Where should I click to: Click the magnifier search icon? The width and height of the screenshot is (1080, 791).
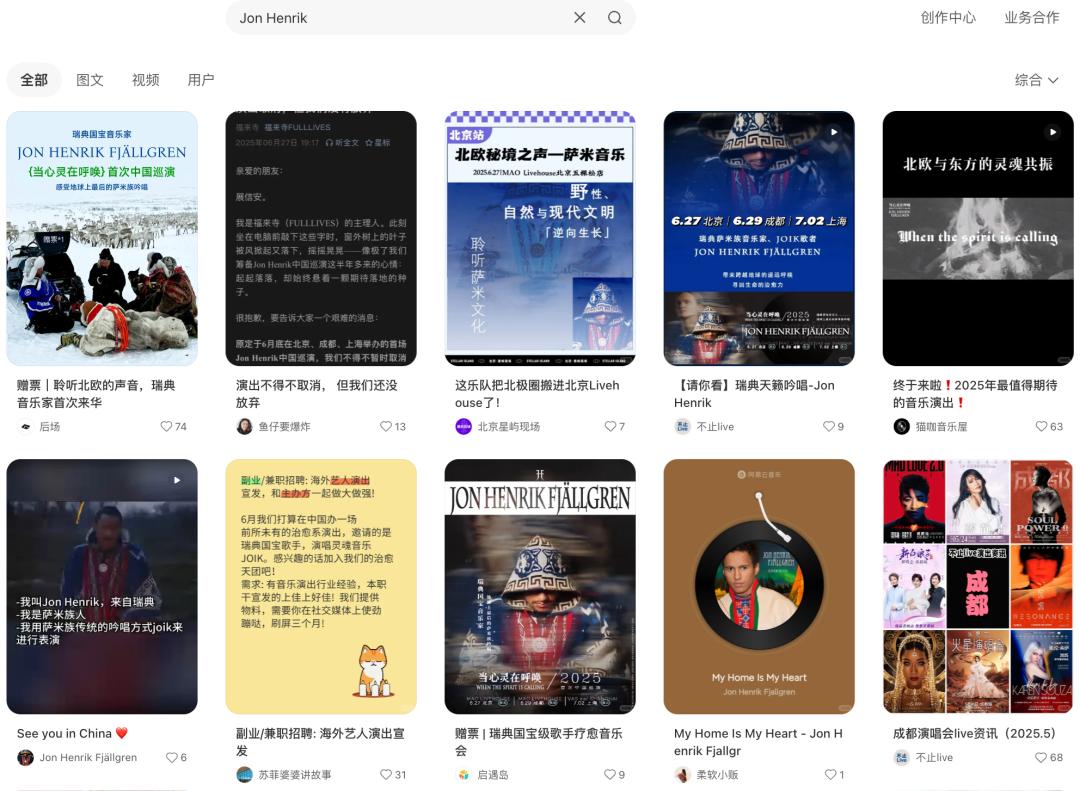[x=615, y=18]
